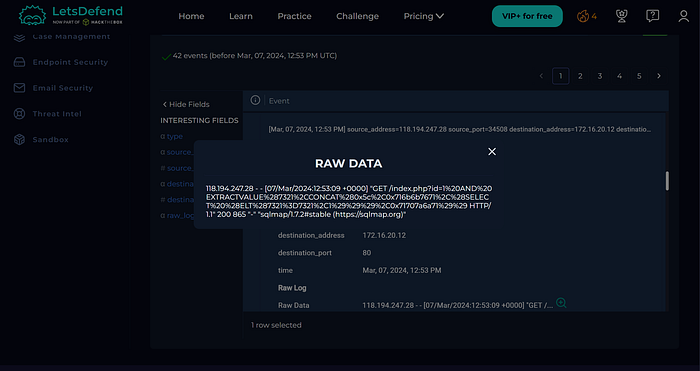This screenshot has height=371, width=700.
Task: Select page 3 in pagination
Action: (x=600, y=76)
